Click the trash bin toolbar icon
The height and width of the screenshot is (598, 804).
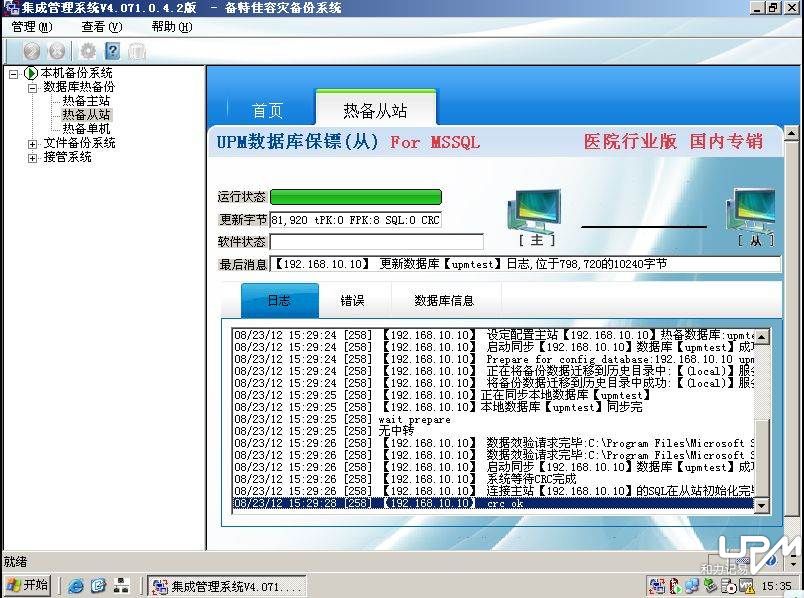[x=137, y=51]
